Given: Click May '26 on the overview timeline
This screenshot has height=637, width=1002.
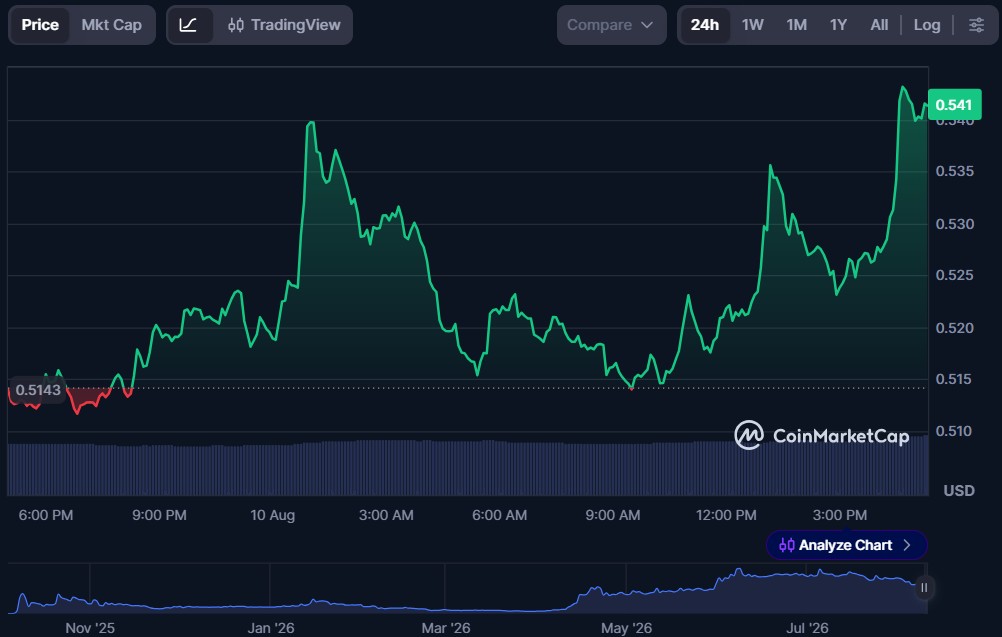Looking at the screenshot, I should 626,628.
